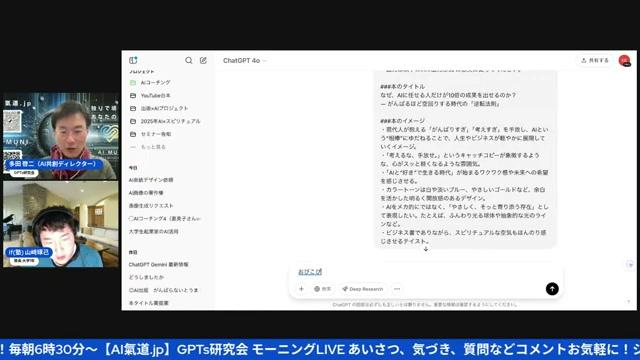This screenshot has height=360, width=640.
Task: Click the folder icon beside the セミナー project
Action: 133,134
